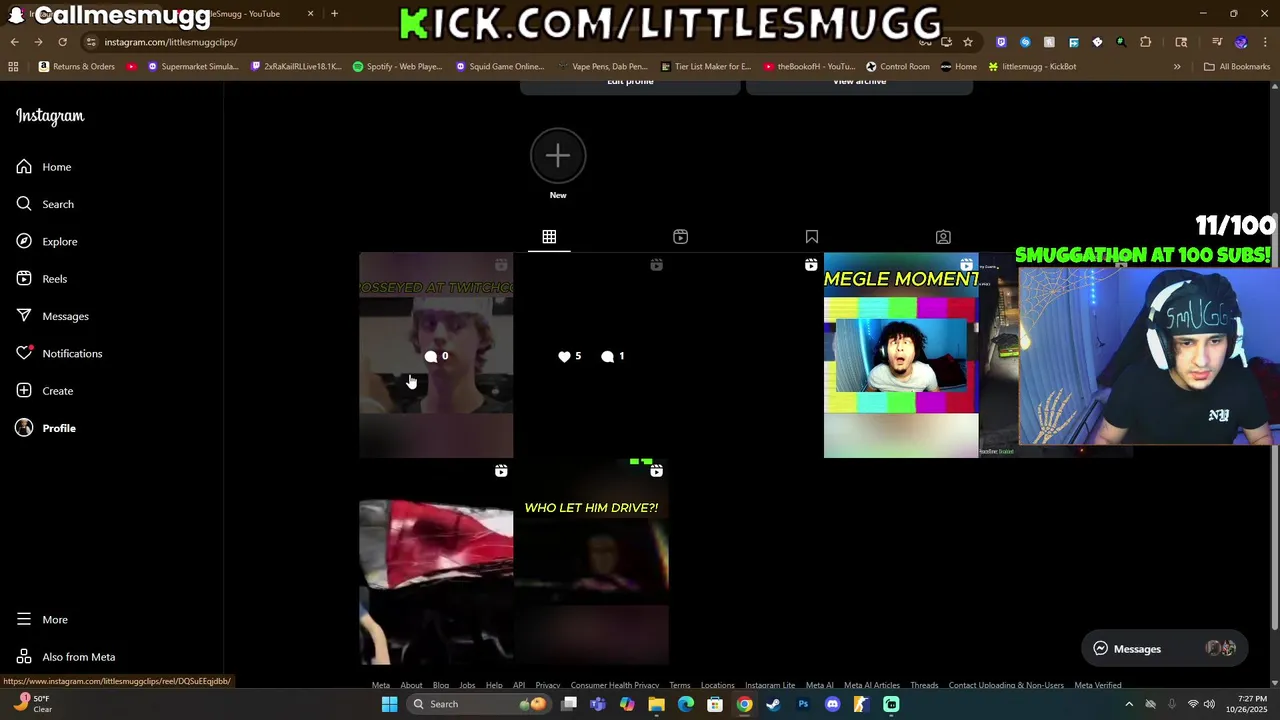Open the All Bookmarks folder

(x=1237, y=67)
